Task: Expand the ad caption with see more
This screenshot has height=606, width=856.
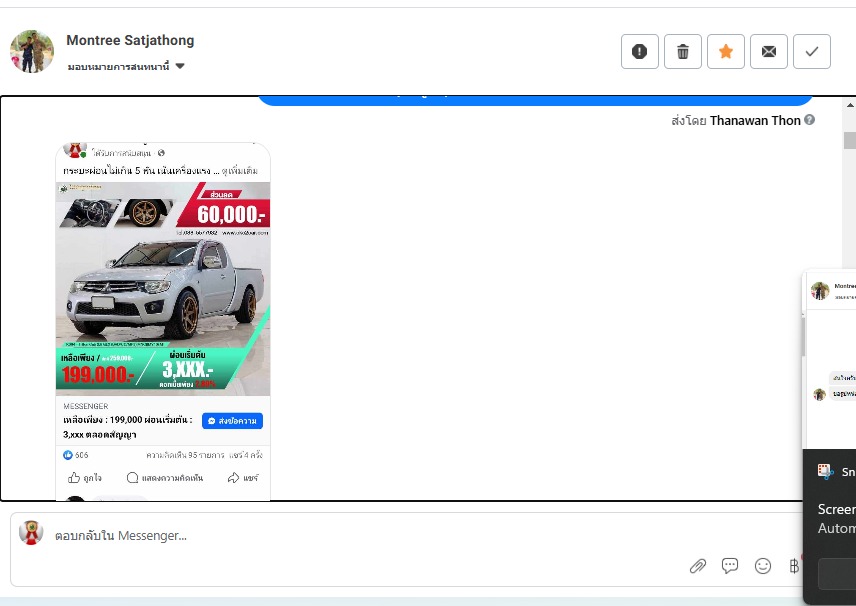Action: [240, 171]
